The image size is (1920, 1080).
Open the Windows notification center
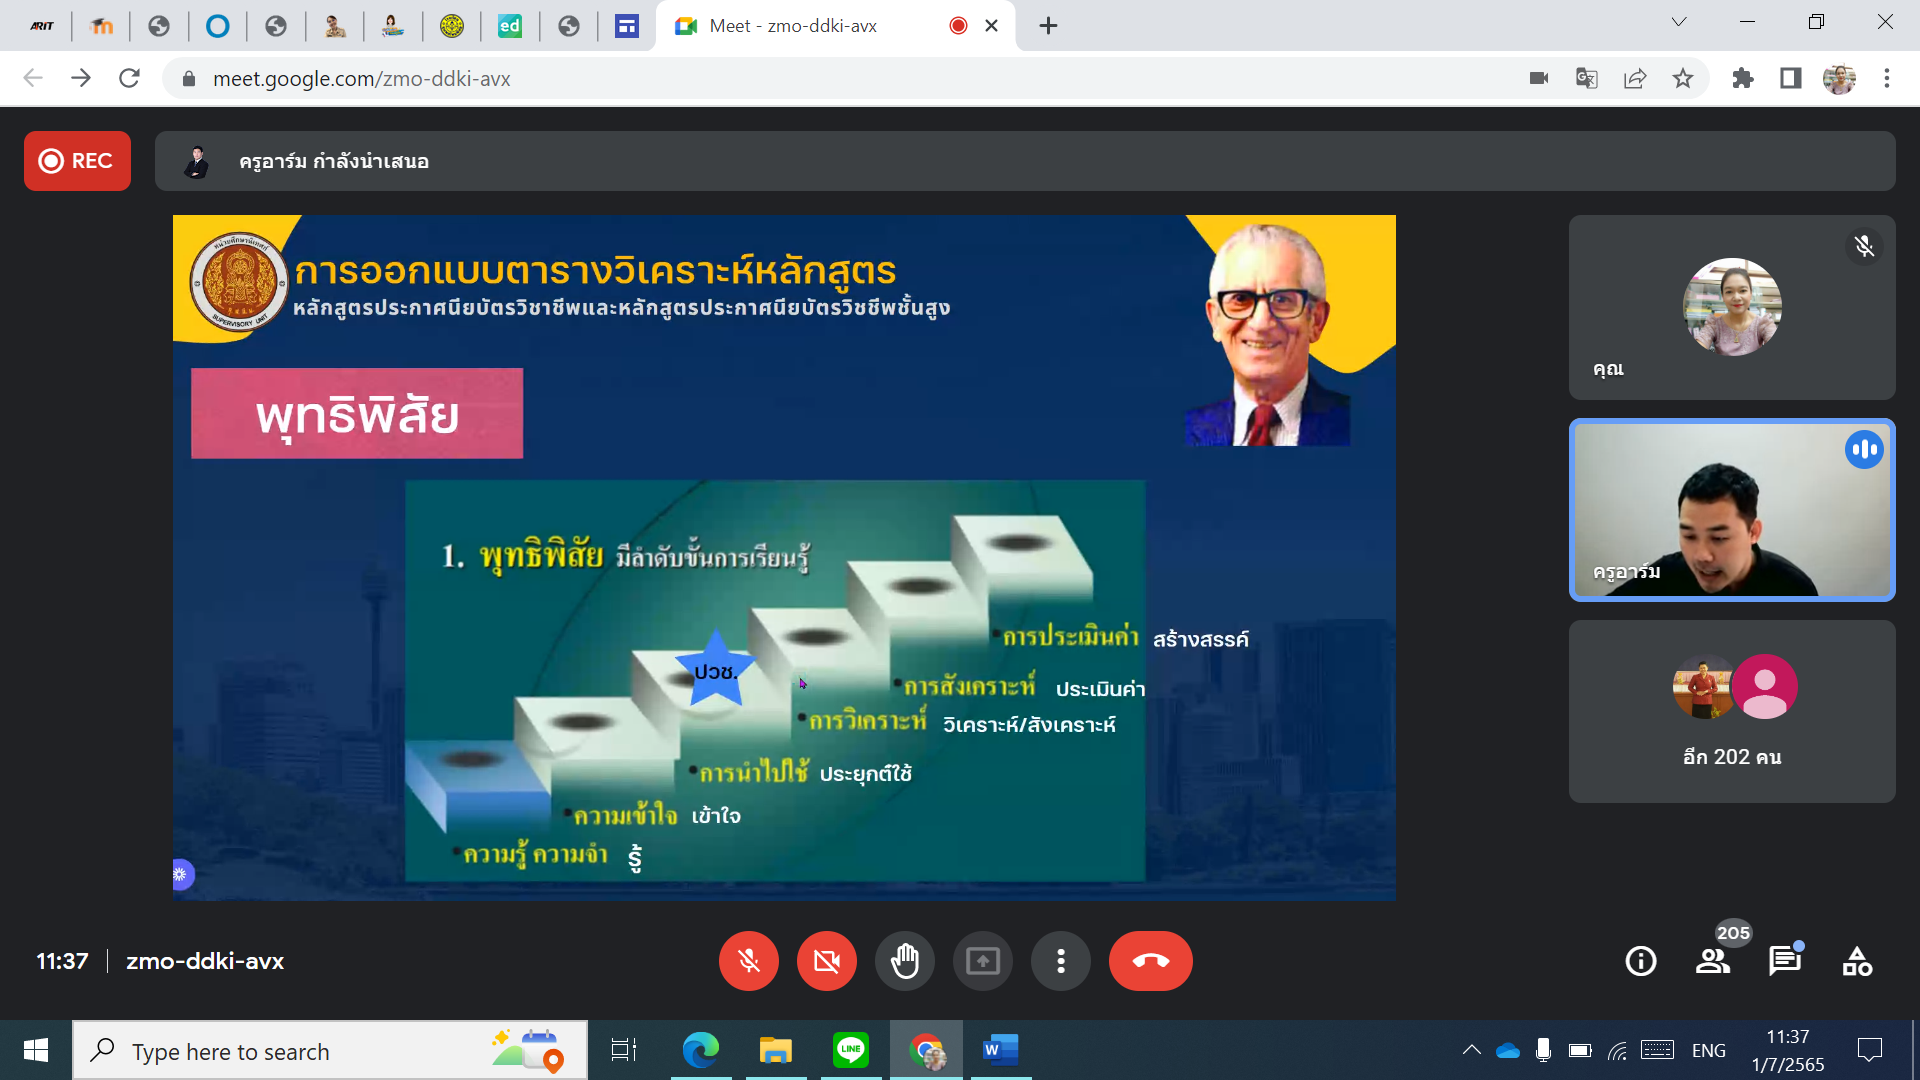click(1869, 1050)
